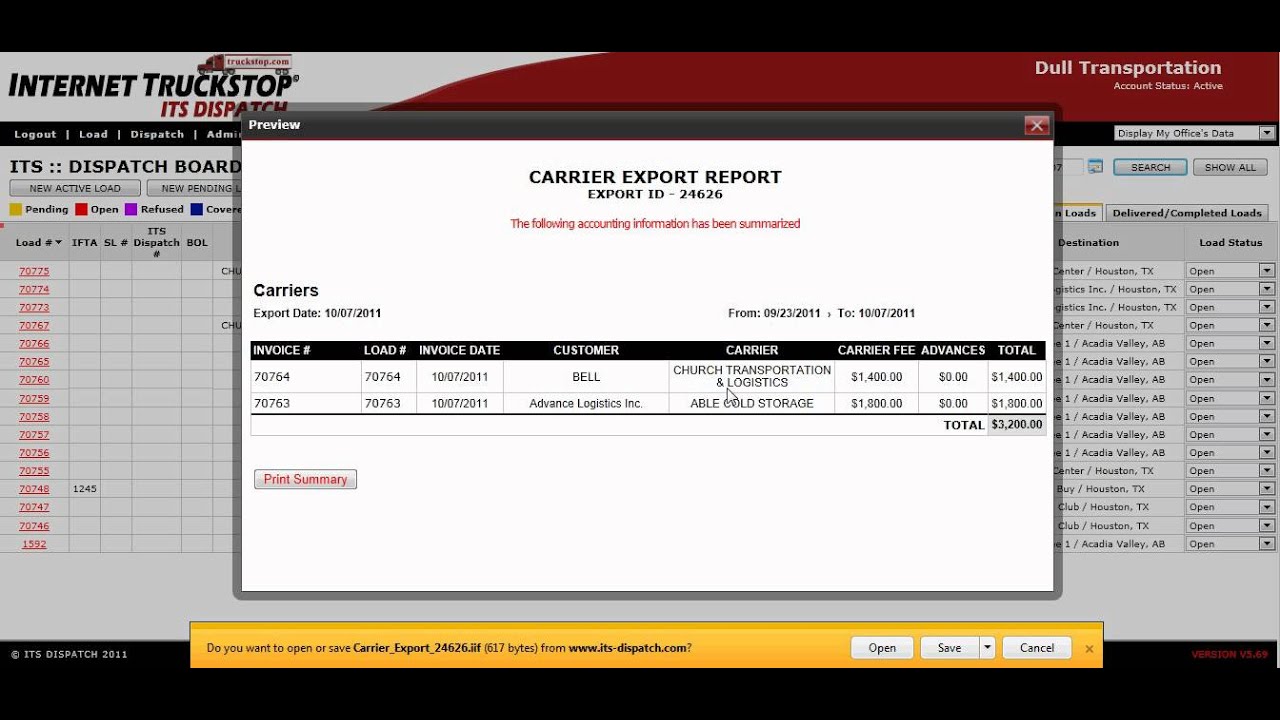
Task: Switch to Delivered/Completed Loads tab
Action: tap(1187, 213)
